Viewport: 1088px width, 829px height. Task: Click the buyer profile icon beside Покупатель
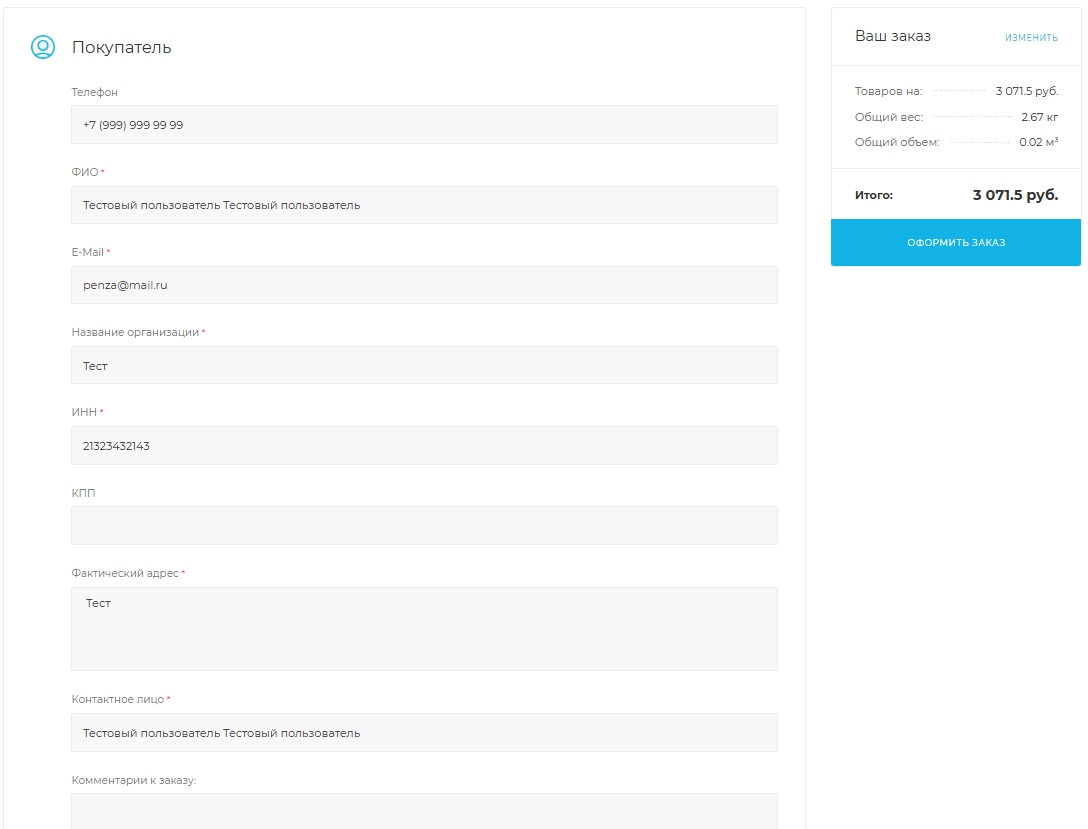click(x=42, y=47)
